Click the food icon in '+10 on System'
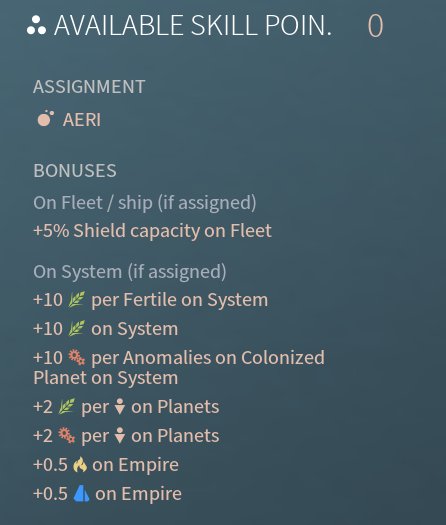Viewport: 446px width, 525px height. click(x=76, y=328)
